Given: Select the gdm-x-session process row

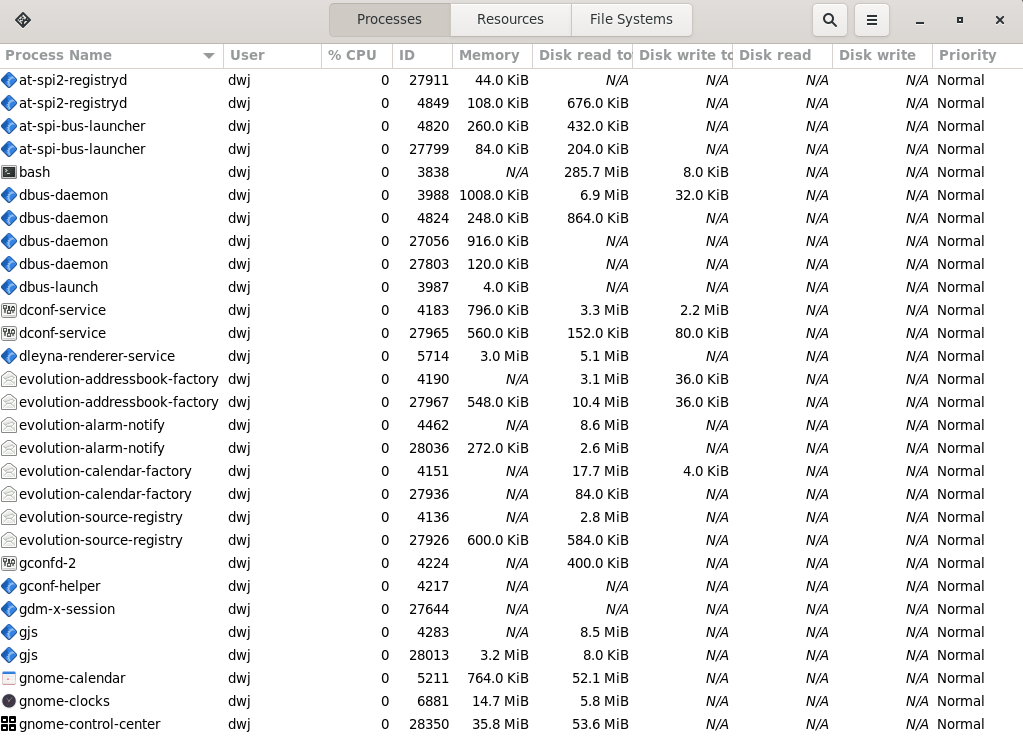Looking at the screenshot, I should pos(67,609).
